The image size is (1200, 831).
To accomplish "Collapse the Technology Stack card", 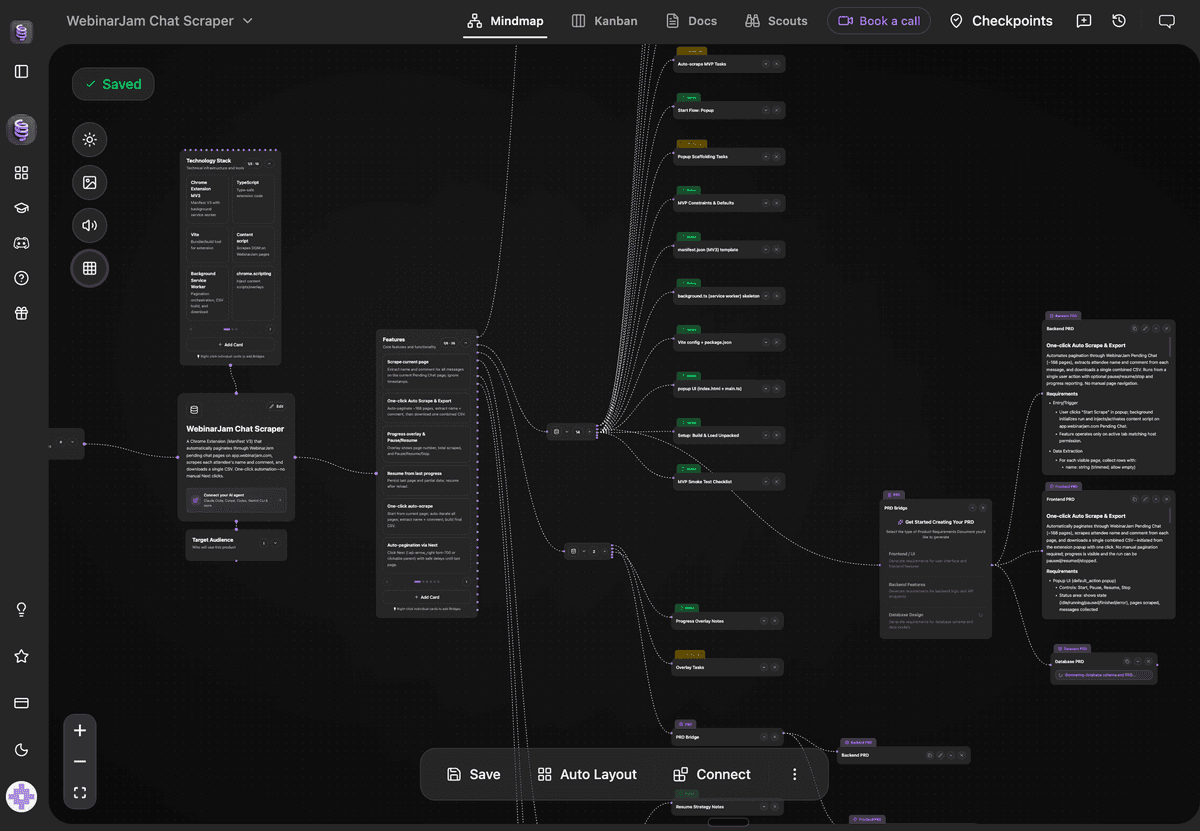I will click(270, 163).
